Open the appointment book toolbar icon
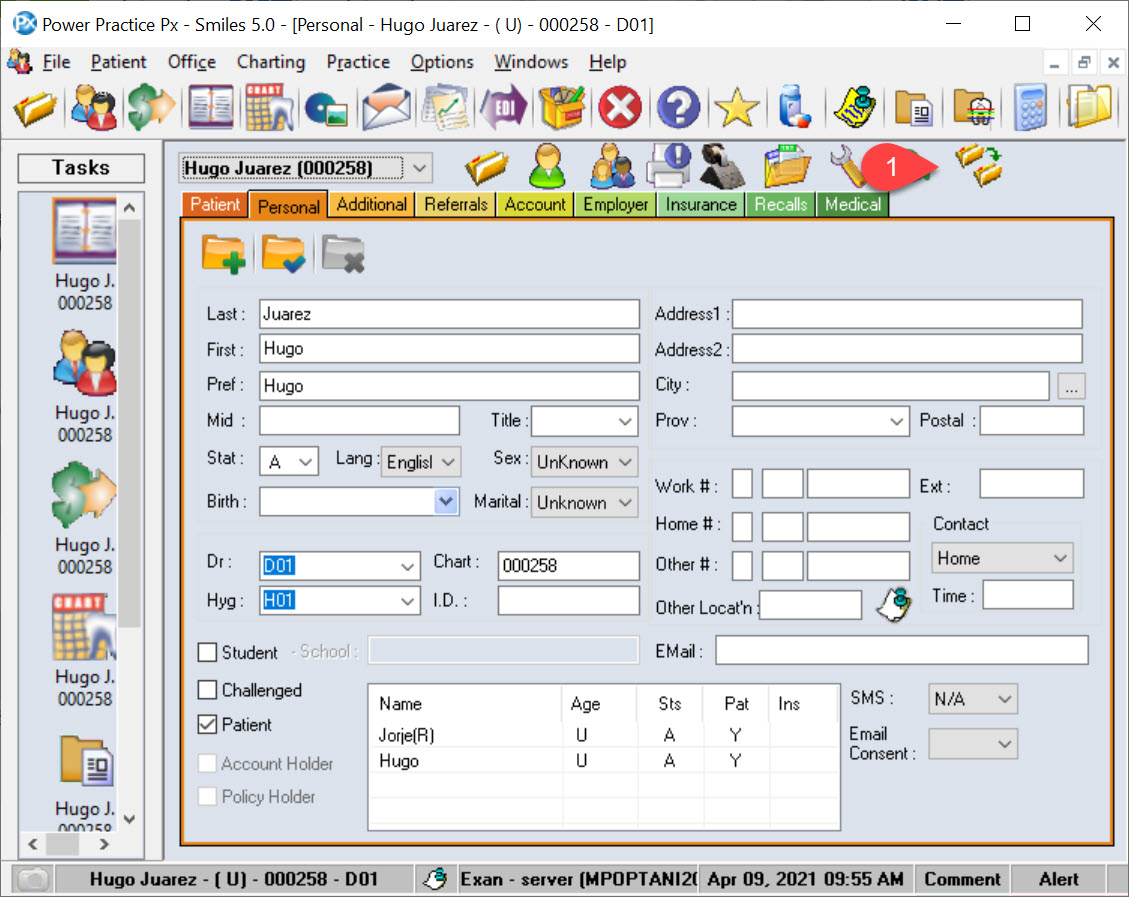 (210, 108)
